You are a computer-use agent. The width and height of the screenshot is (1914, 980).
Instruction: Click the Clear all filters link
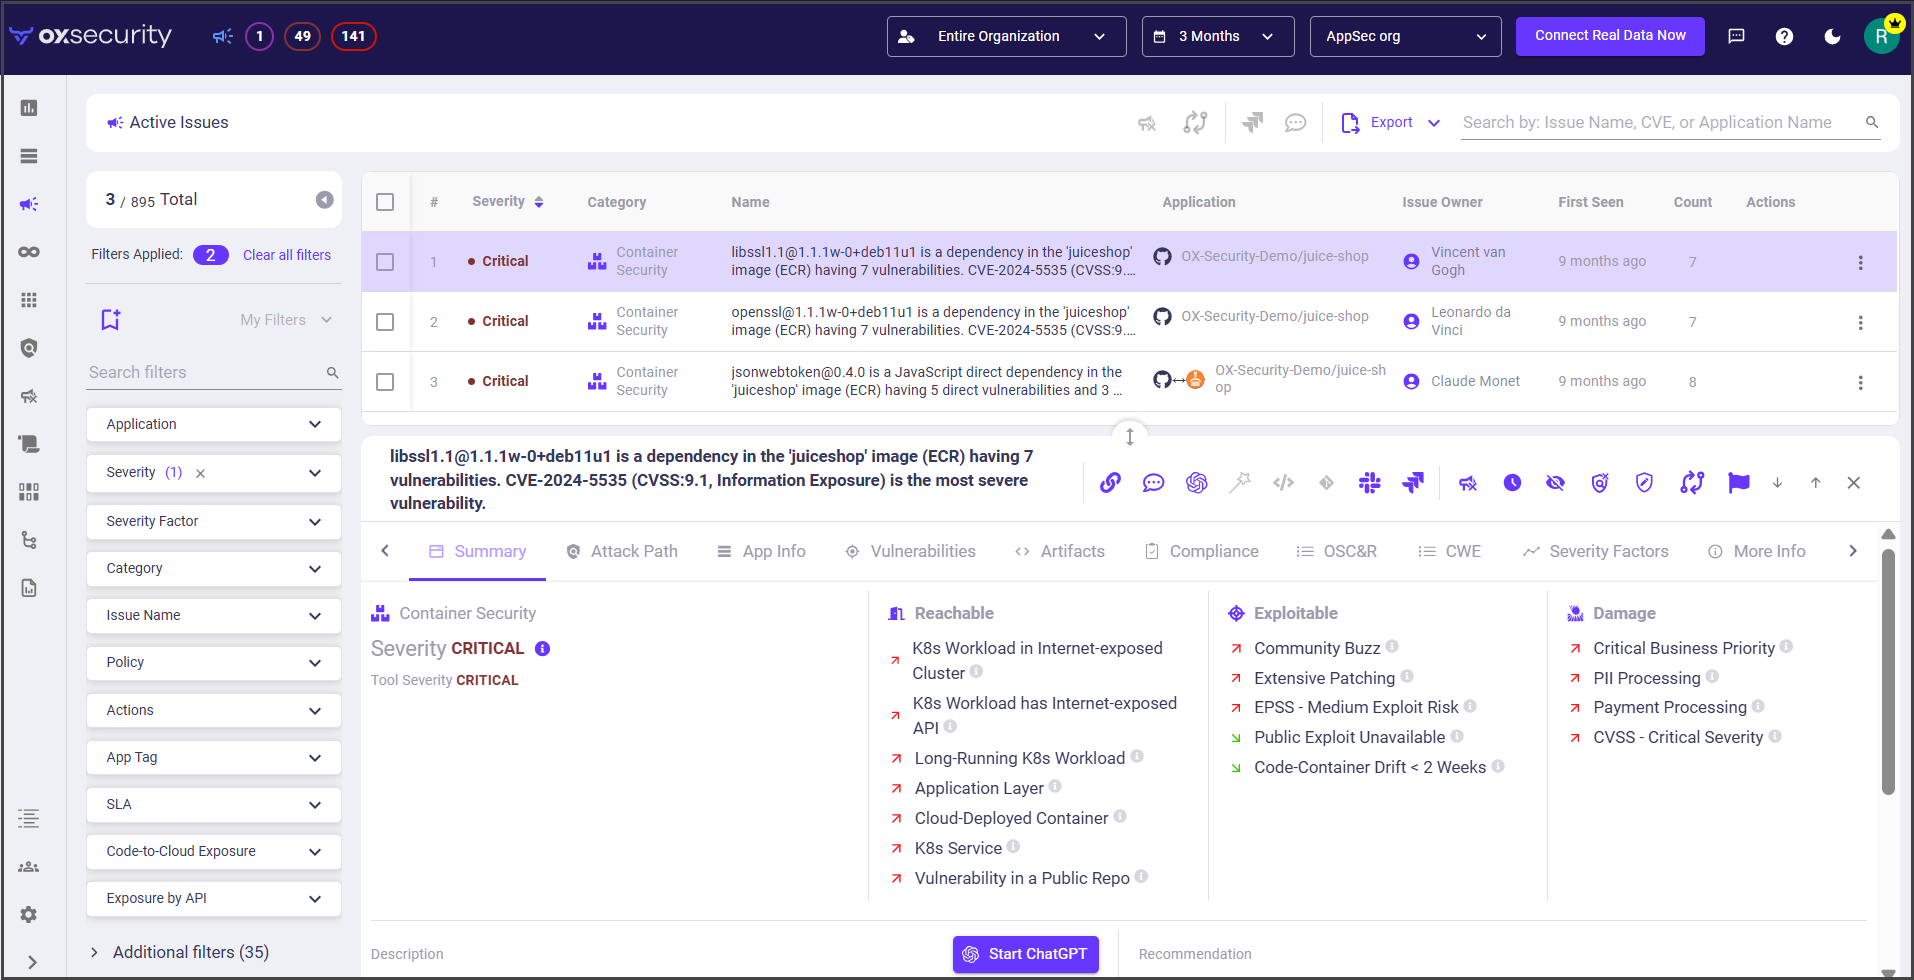pos(287,255)
